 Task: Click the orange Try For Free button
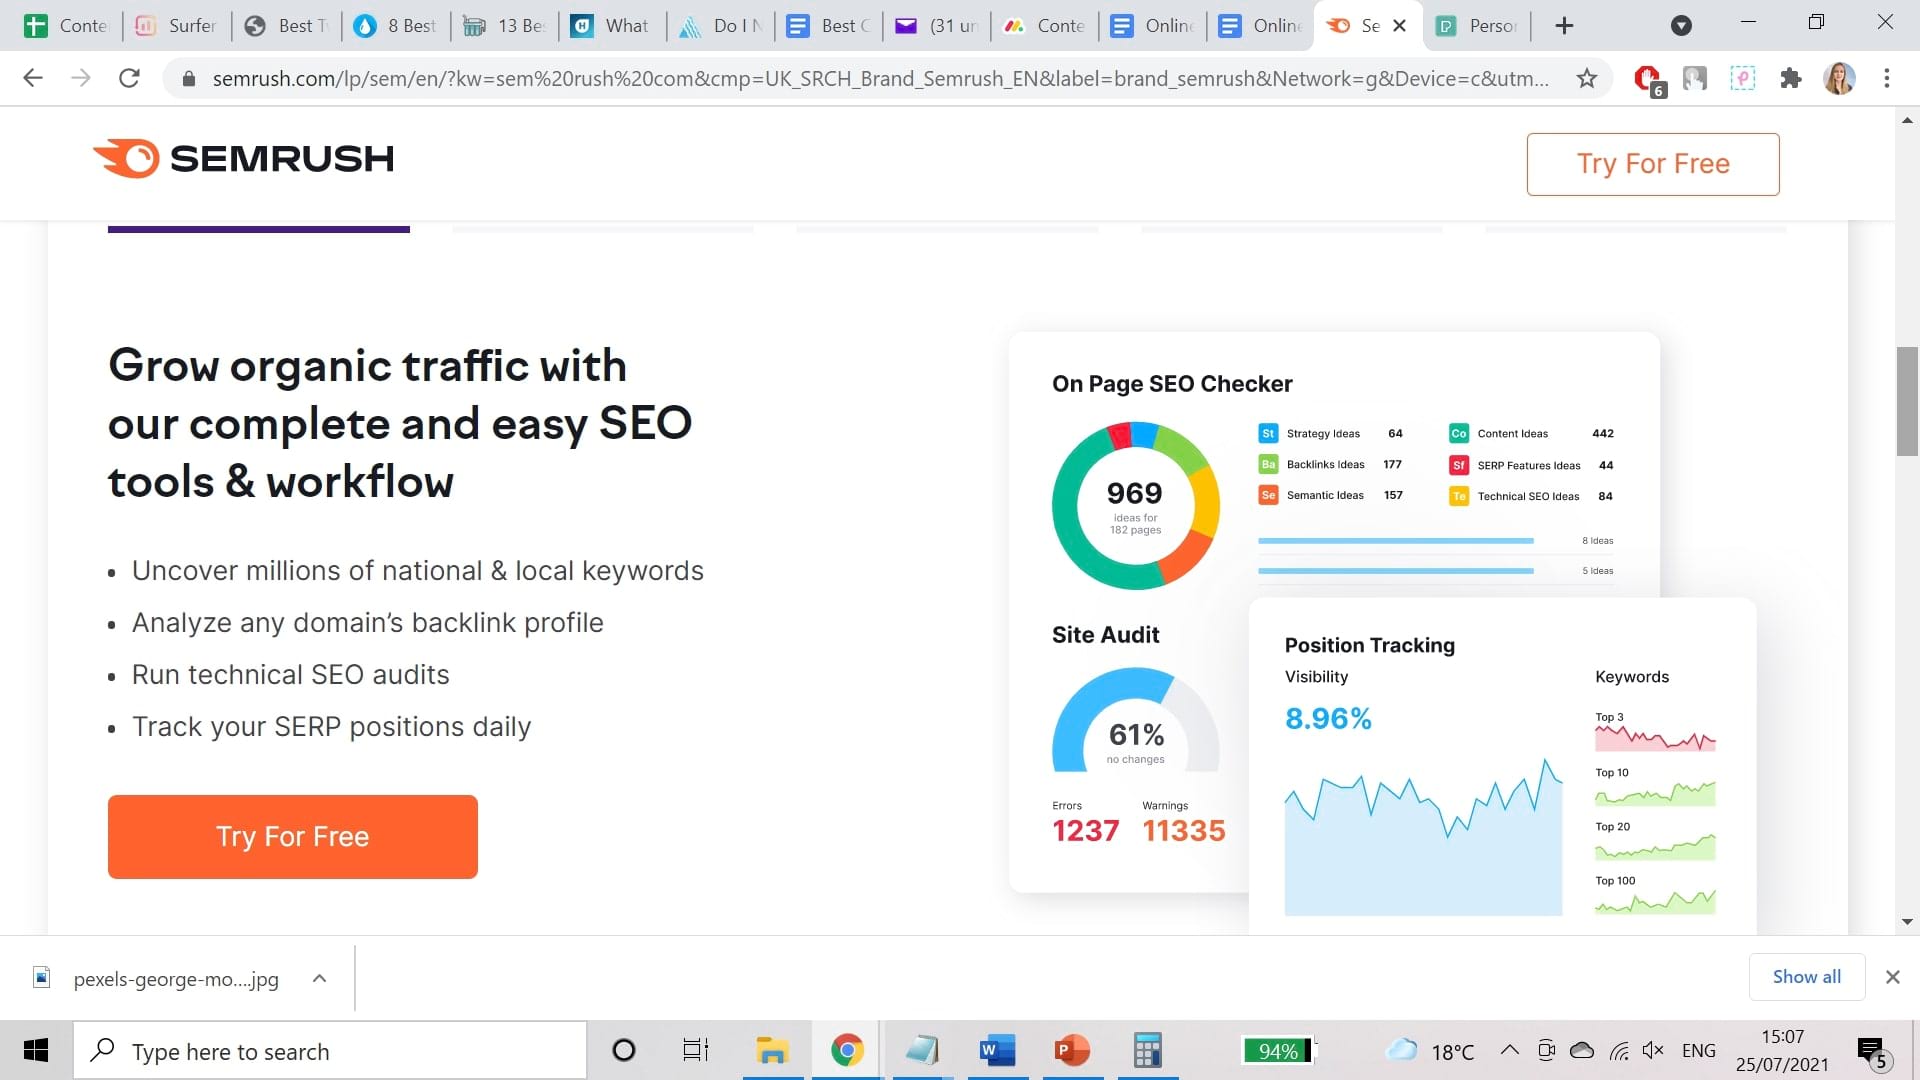[x=293, y=837]
